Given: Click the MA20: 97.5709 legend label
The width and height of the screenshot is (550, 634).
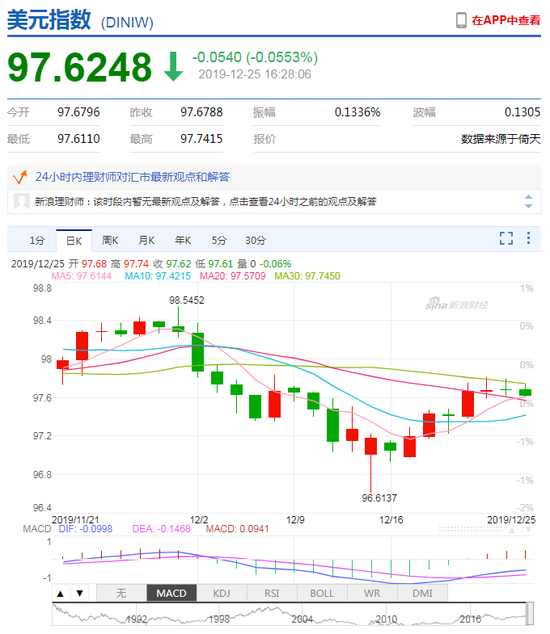Looking at the screenshot, I should 233,276.
